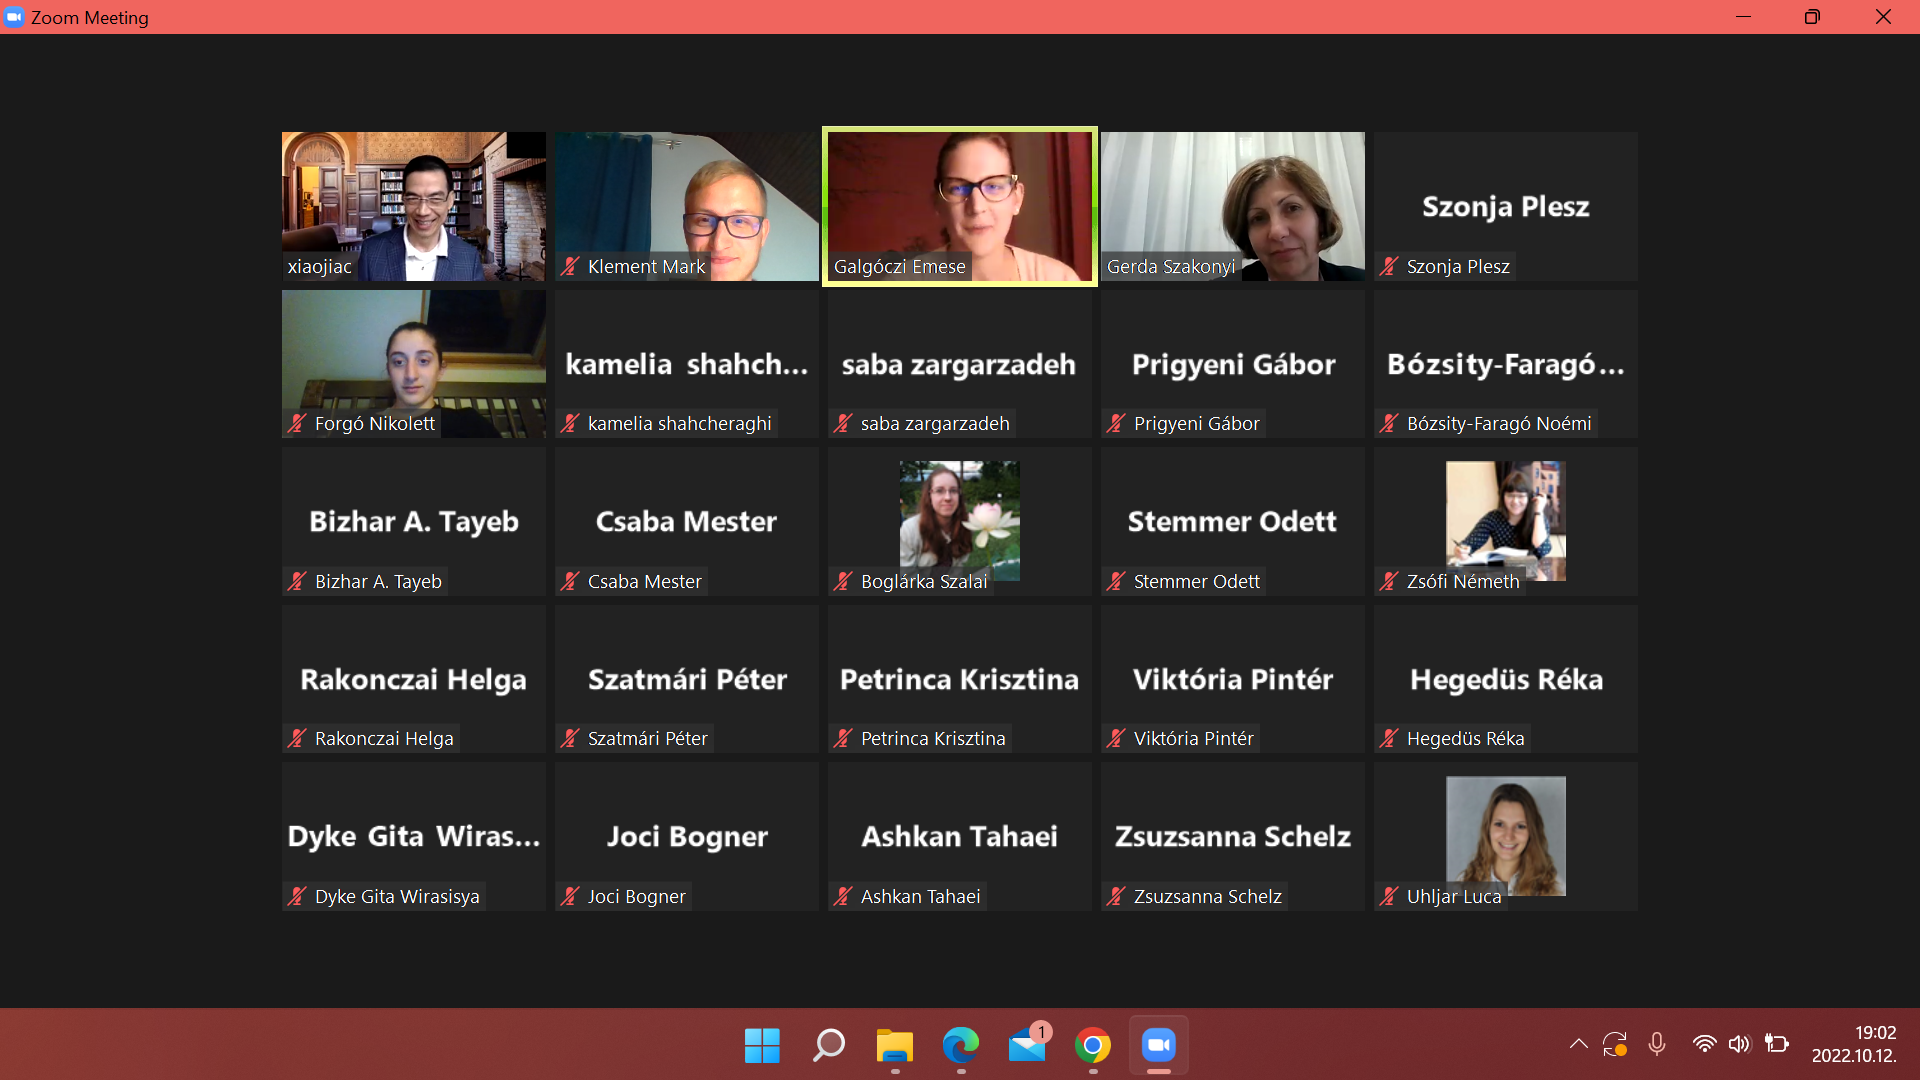Click muted mic icon beside Stemmer Odett label
The height and width of the screenshot is (1080, 1920).
[x=1116, y=581]
